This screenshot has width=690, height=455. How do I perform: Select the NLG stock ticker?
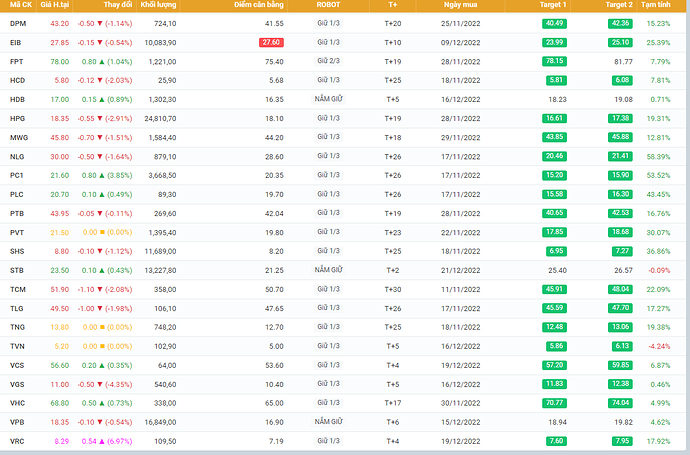click(x=17, y=157)
